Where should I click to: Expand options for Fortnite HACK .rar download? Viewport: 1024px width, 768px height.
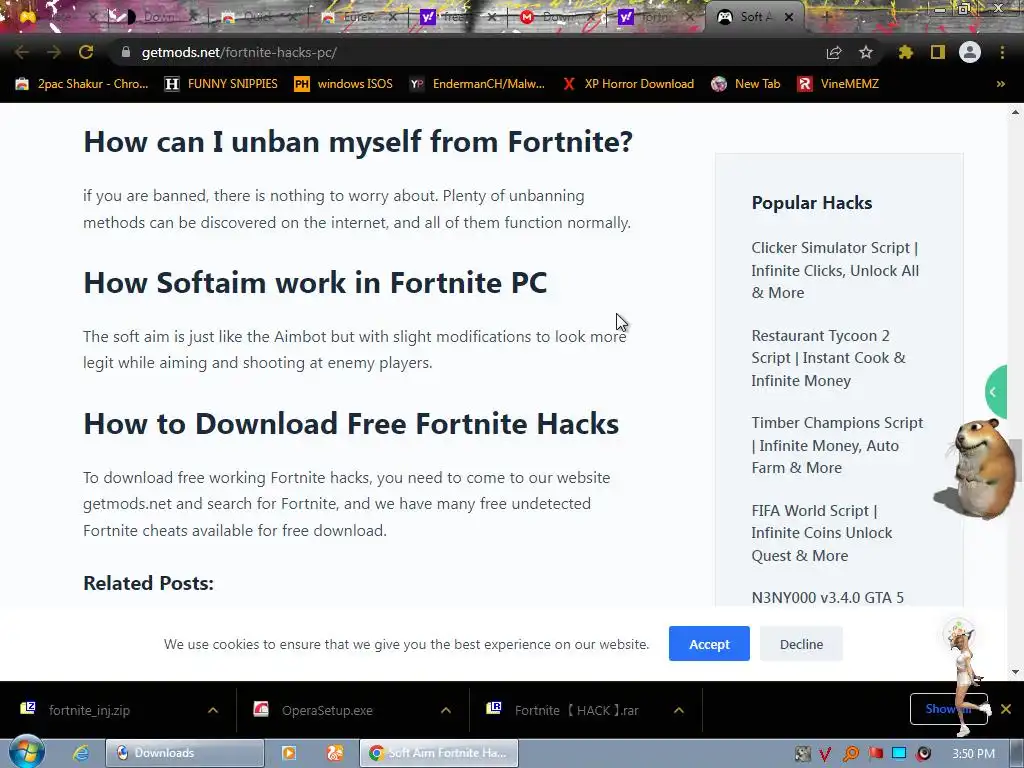point(679,710)
